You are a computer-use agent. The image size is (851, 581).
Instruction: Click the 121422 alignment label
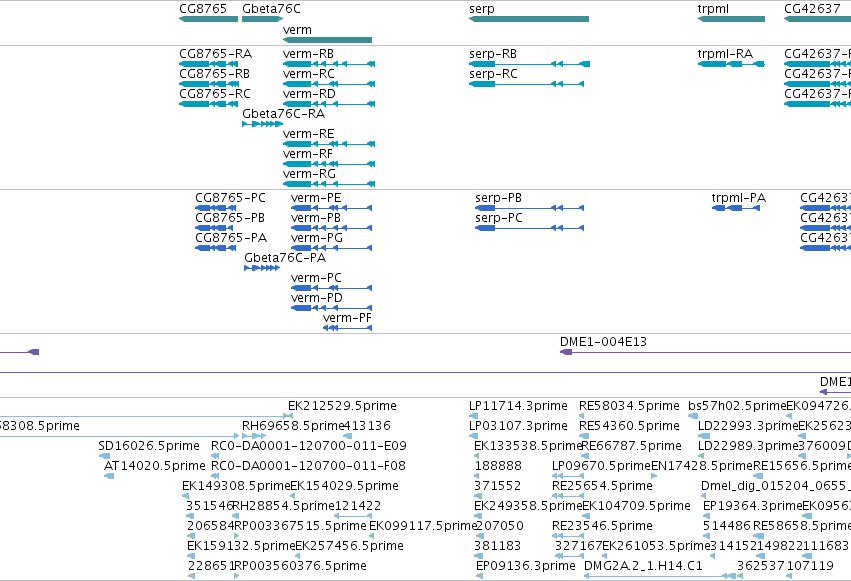pyautogui.click(x=358, y=506)
